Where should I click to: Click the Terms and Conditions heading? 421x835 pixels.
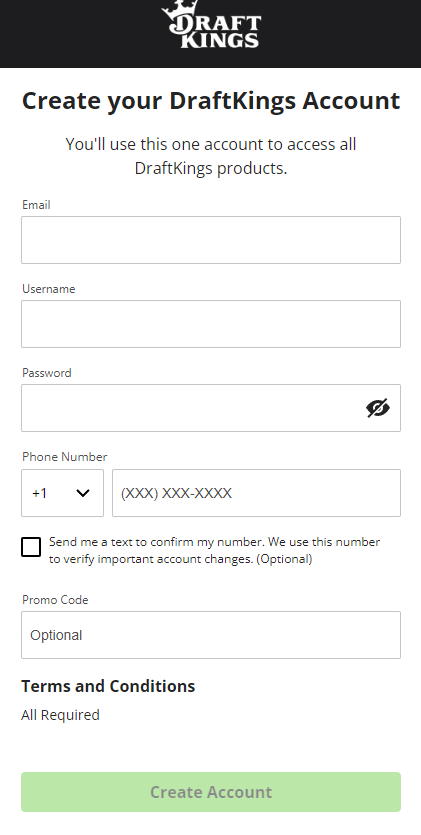[108, 686]
